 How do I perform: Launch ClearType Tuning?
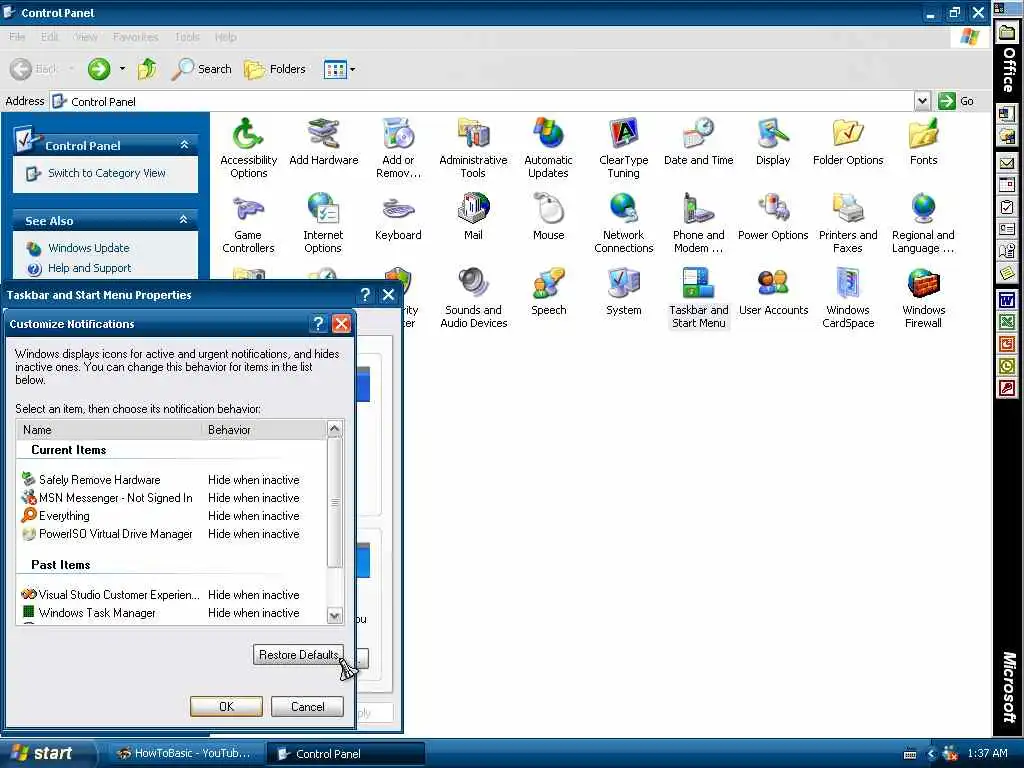[x=623, y=148]
